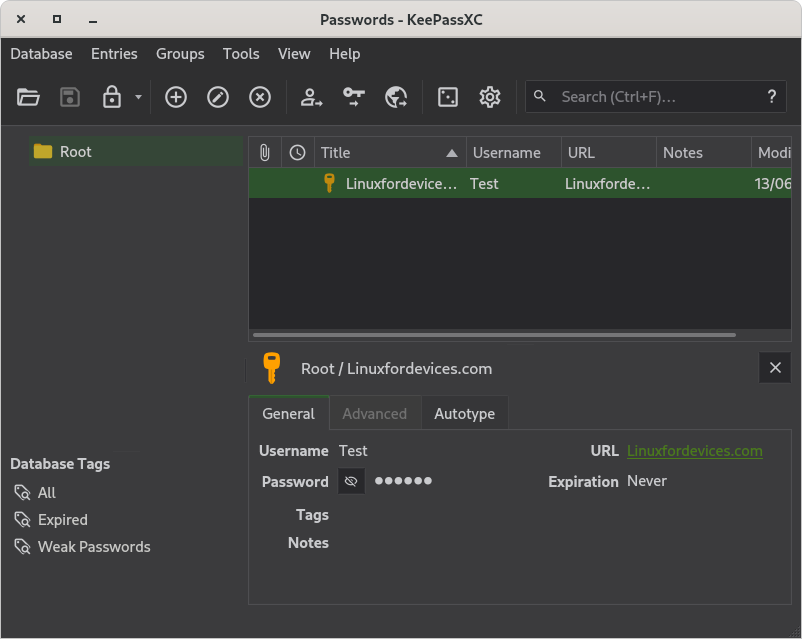The image size is (802, 639).
Task: Open application settings with the gear icon
Action: click(x=489, y=97)
